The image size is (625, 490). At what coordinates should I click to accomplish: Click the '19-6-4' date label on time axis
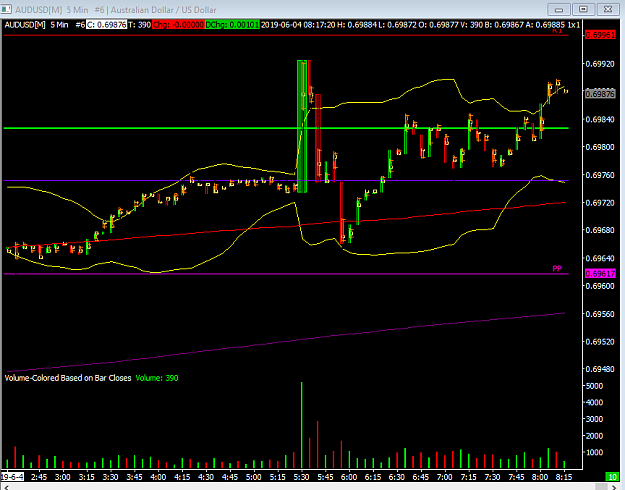[x=12, y=477]
